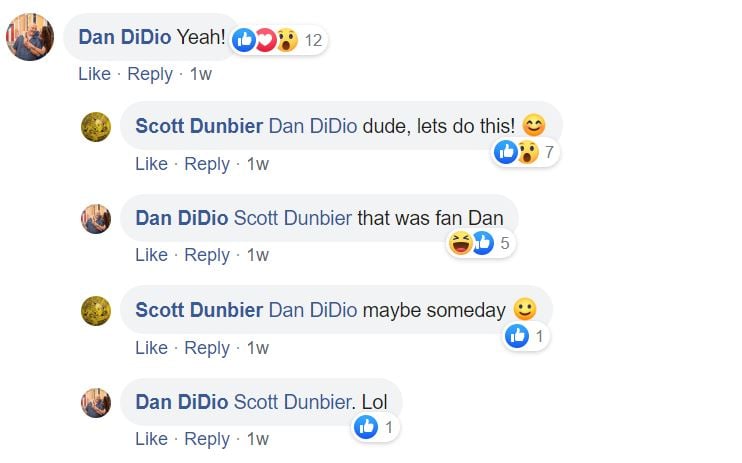Reply to Dan DiDio's 'Yeah!' comment

pyautogui.click(x=150, y=74)
